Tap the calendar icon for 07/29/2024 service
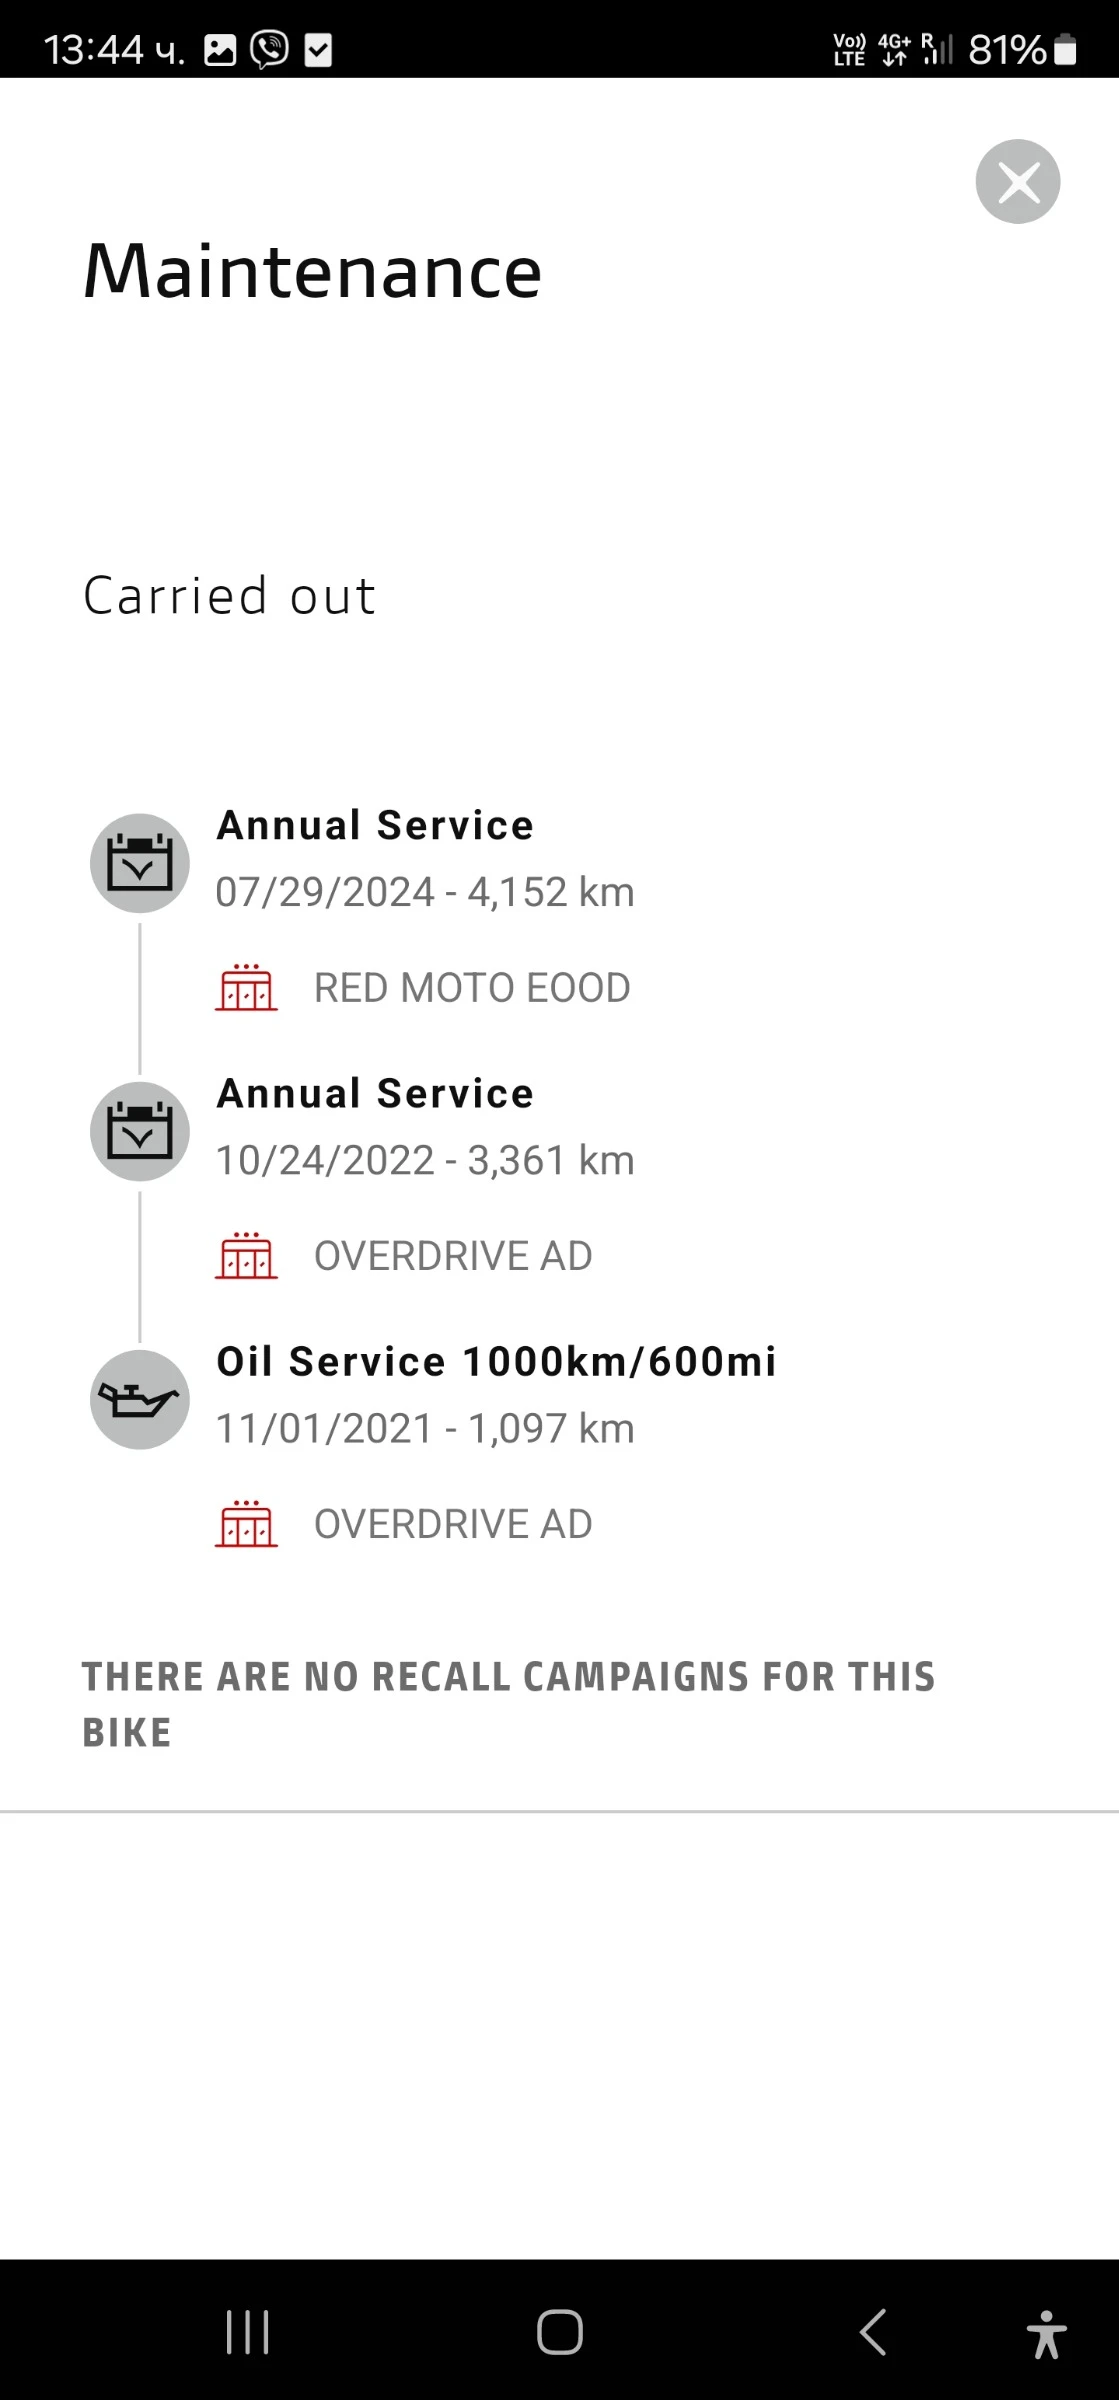This screenshot has width=1119, height=2400. tap(140, 863)
